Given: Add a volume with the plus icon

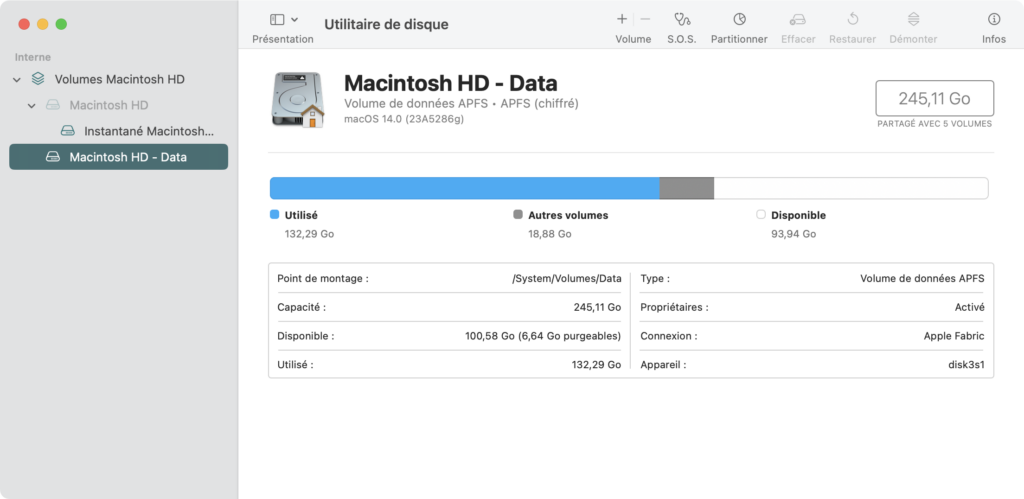Looking at the screenshot, I should (622, 20).
